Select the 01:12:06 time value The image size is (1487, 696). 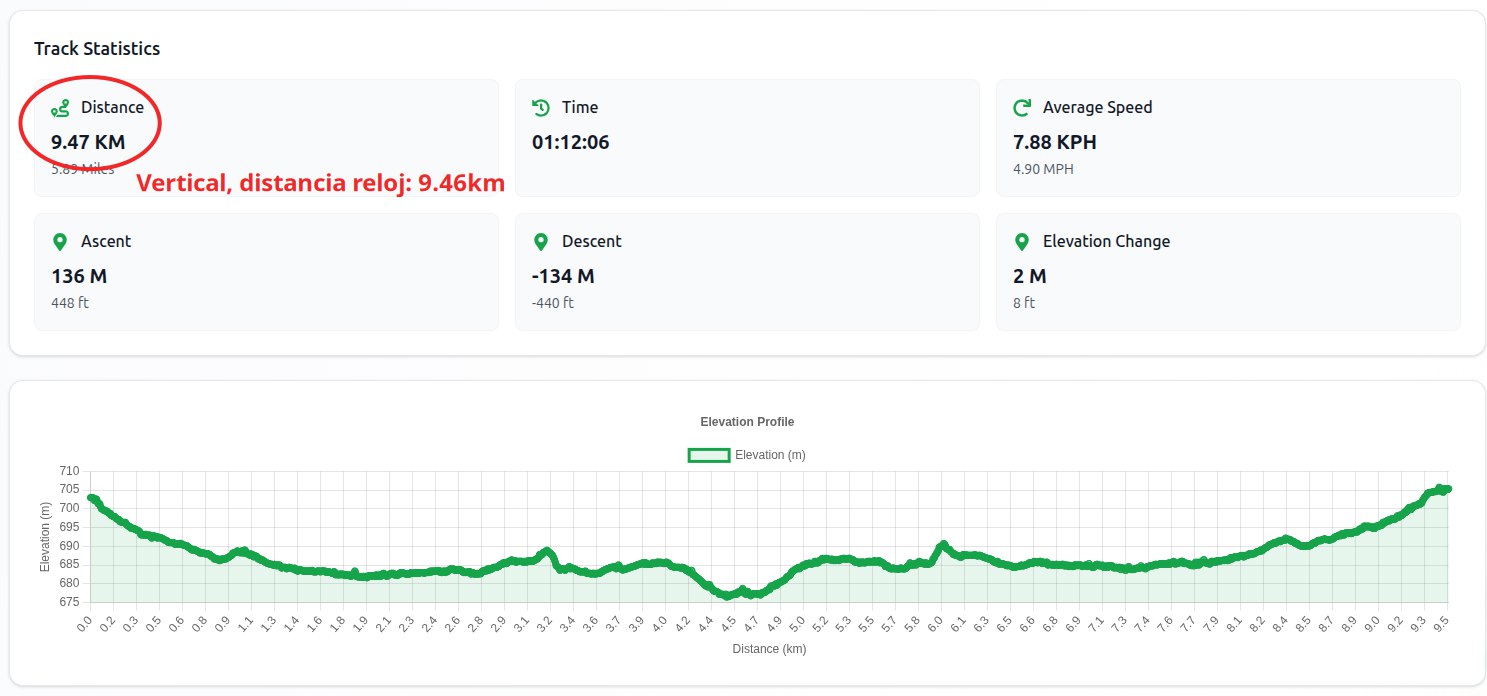click(570, 142)
